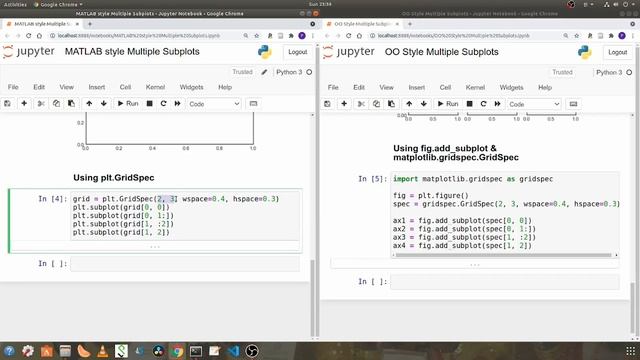Run the current cell in the MATLAB style notebook
Image resolution: width=640 pixels, height=360 pixels.
click(128, 104)
